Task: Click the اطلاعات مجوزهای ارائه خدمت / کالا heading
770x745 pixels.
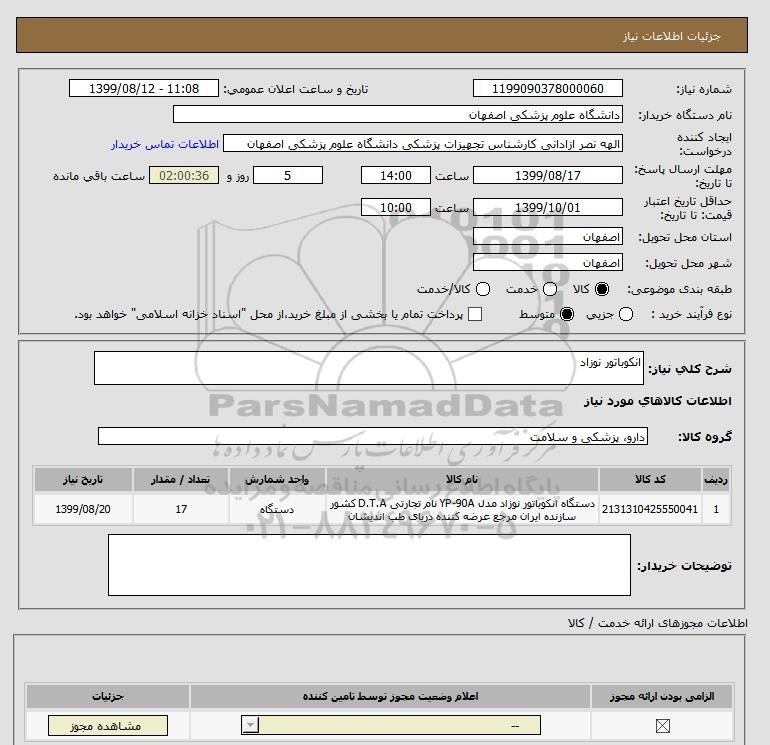Action: point(658,623)
